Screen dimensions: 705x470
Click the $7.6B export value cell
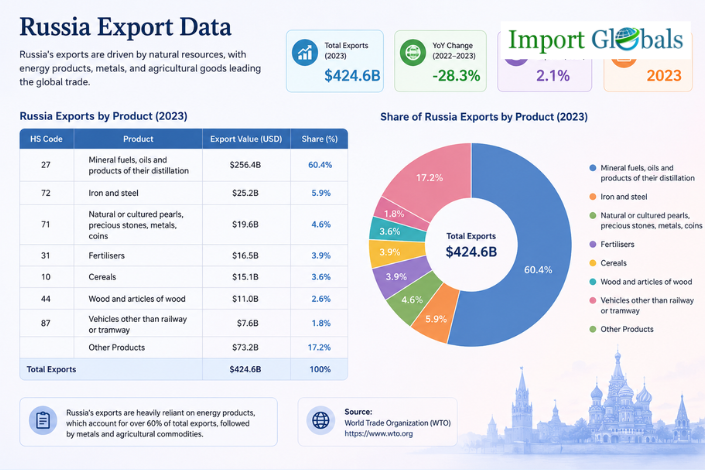(x=247, y=323)
